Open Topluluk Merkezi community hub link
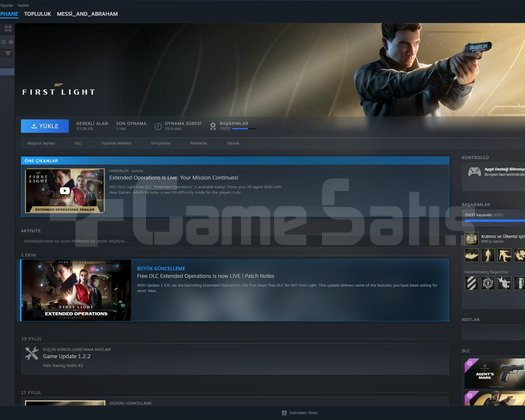Screen dimensions: 525x420 117,143
